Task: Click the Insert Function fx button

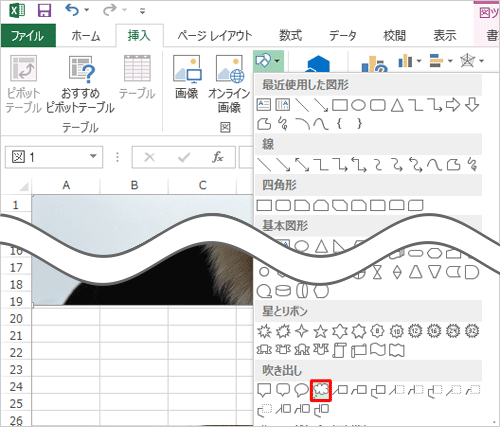Action: [217, 157]
